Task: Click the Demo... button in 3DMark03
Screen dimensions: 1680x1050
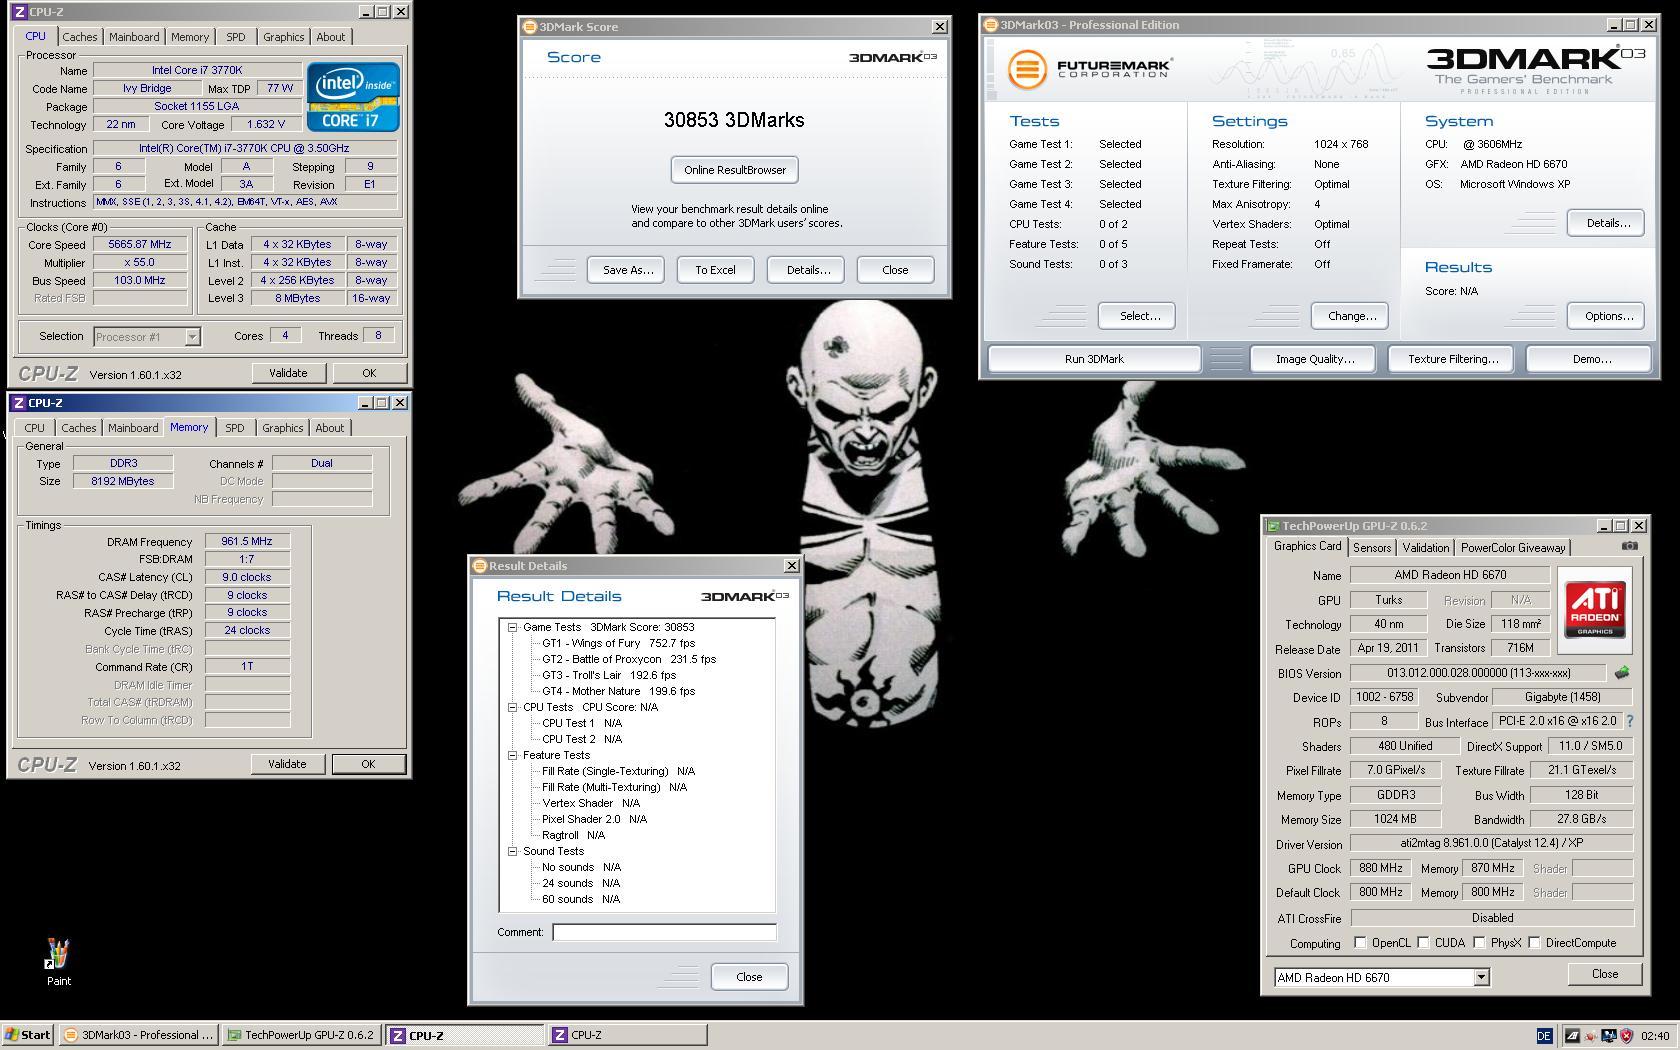Action: pos(1591,359)
